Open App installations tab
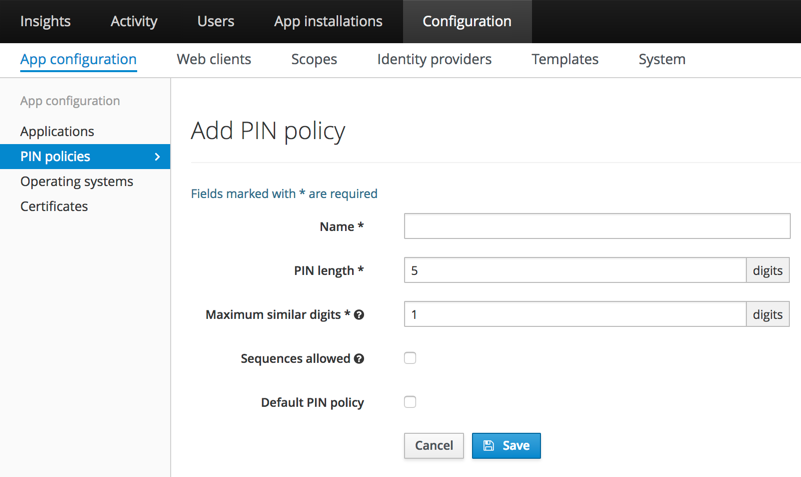The image size is (801, 477). (x=328, y=21)
